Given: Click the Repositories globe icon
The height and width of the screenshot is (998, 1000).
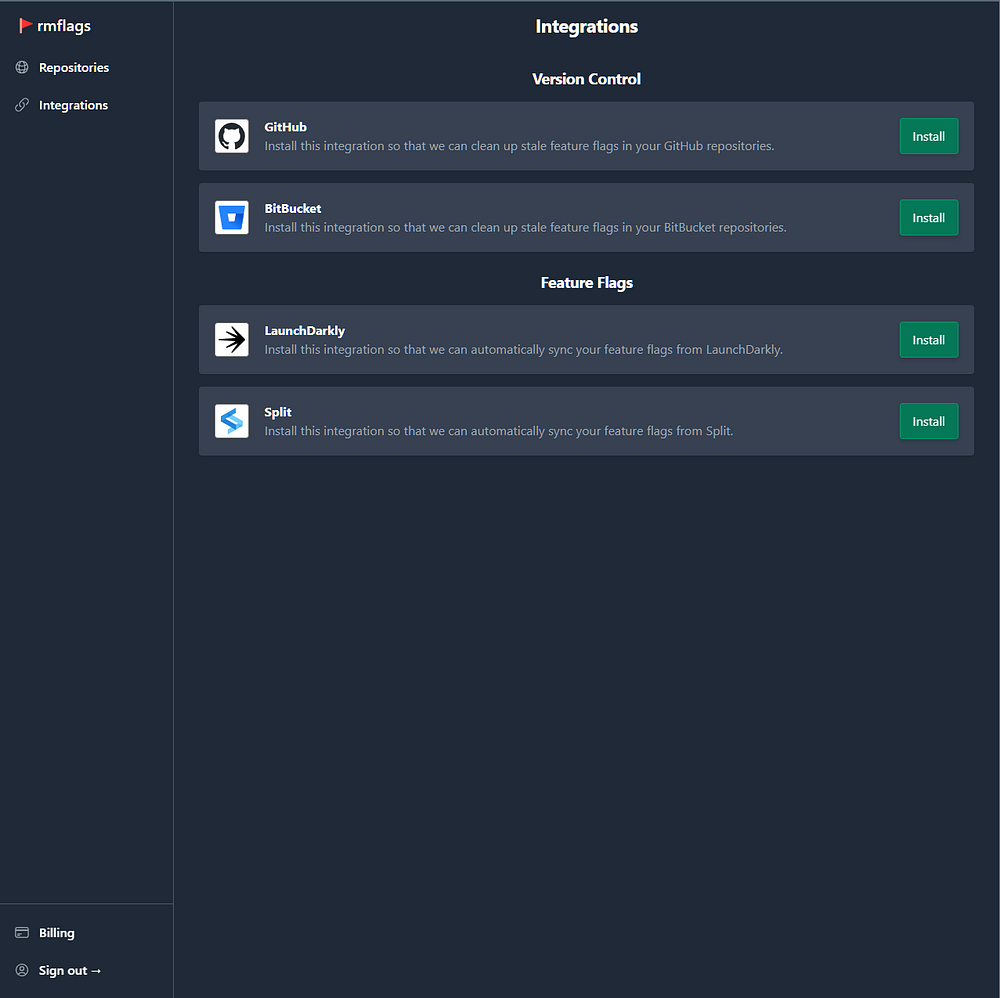Looking at the screenshot, I should pyautogui.click(x=22, y=68).
